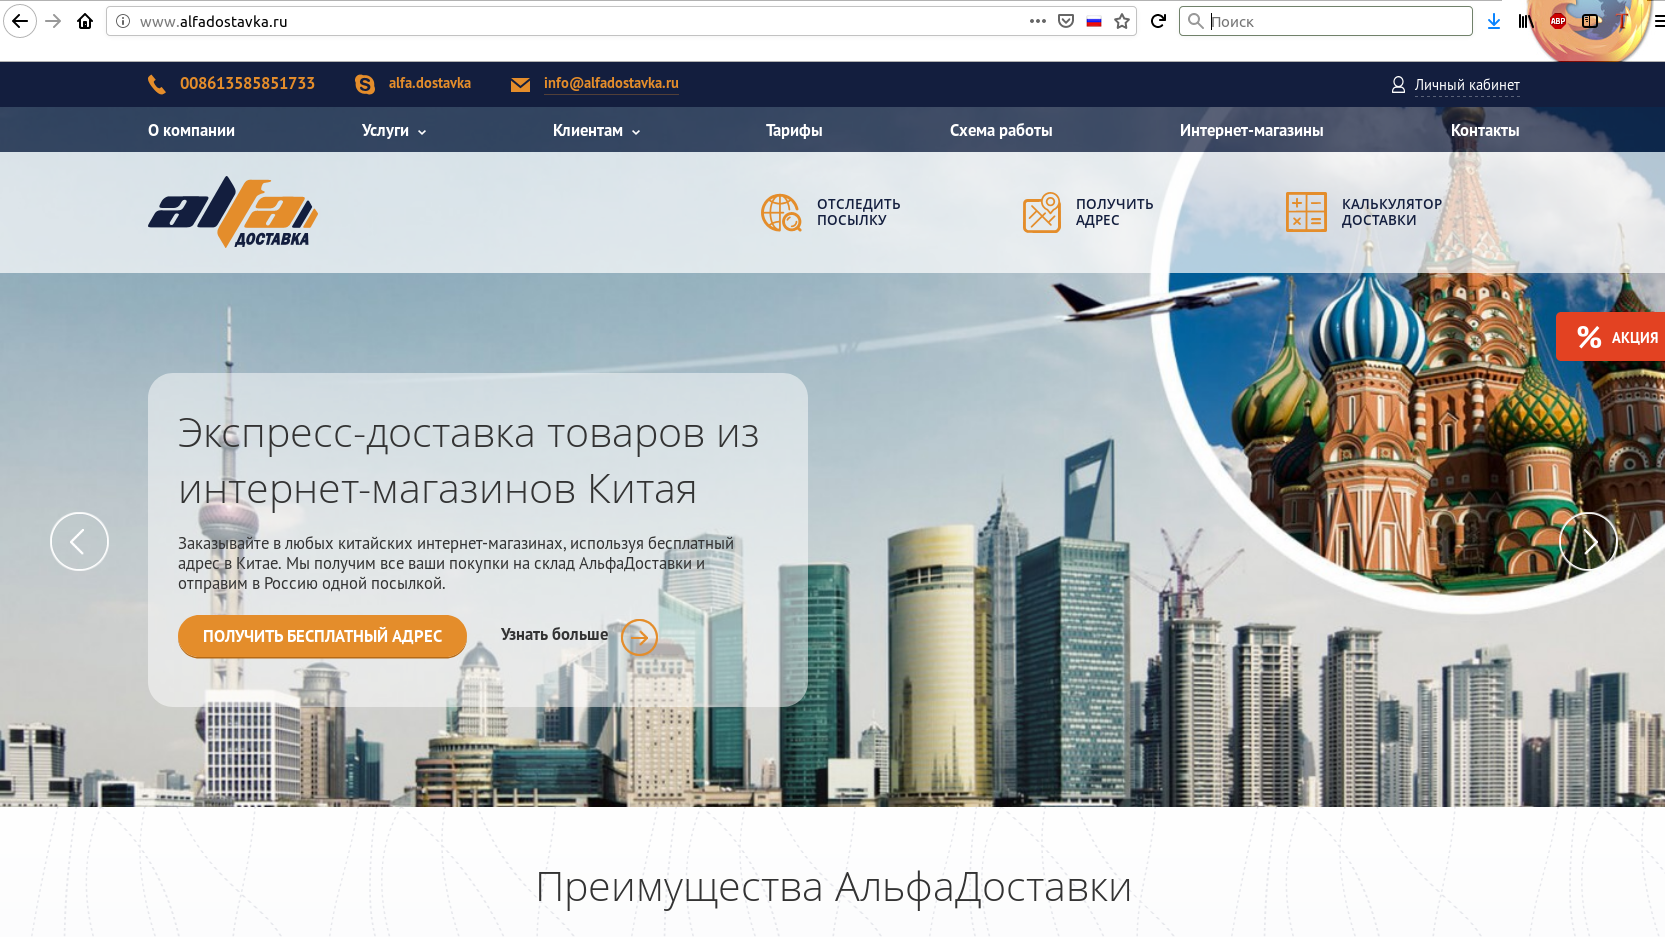Open site information icon in address bar
Viewport: 1665px width, 937px height.
coord(123,21)
